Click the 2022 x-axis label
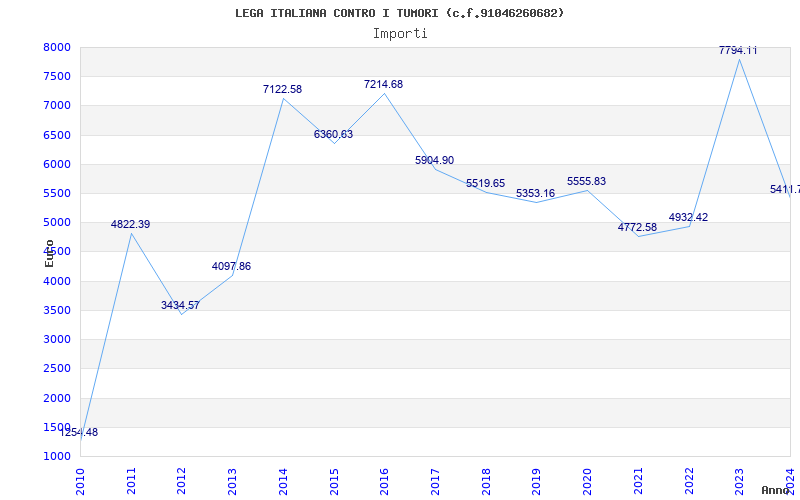Screen dimensions: 800x500 [688, 482]
